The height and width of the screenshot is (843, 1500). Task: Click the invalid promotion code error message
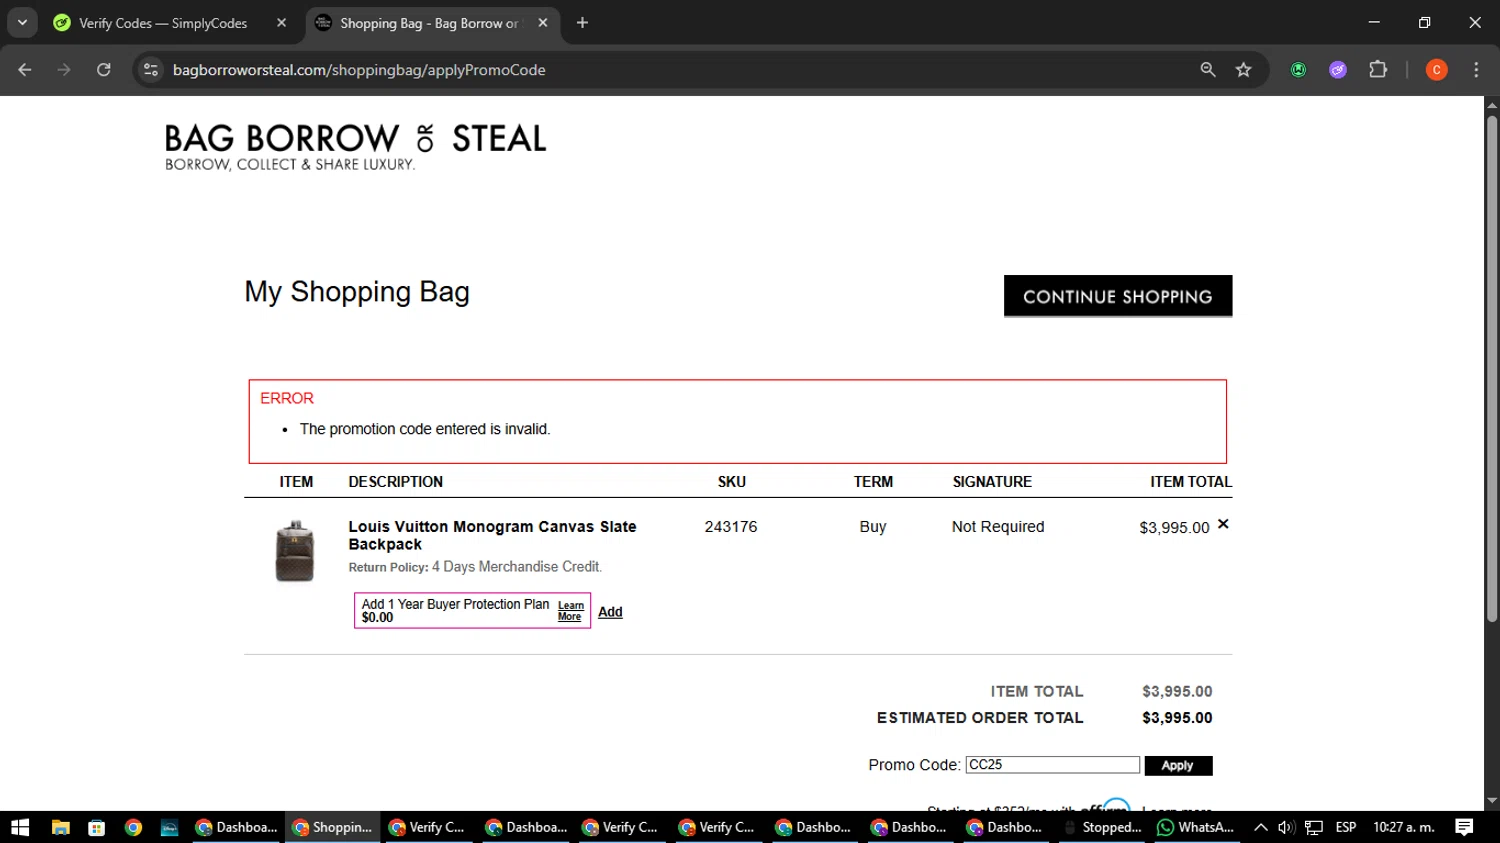tap(425, 429)
